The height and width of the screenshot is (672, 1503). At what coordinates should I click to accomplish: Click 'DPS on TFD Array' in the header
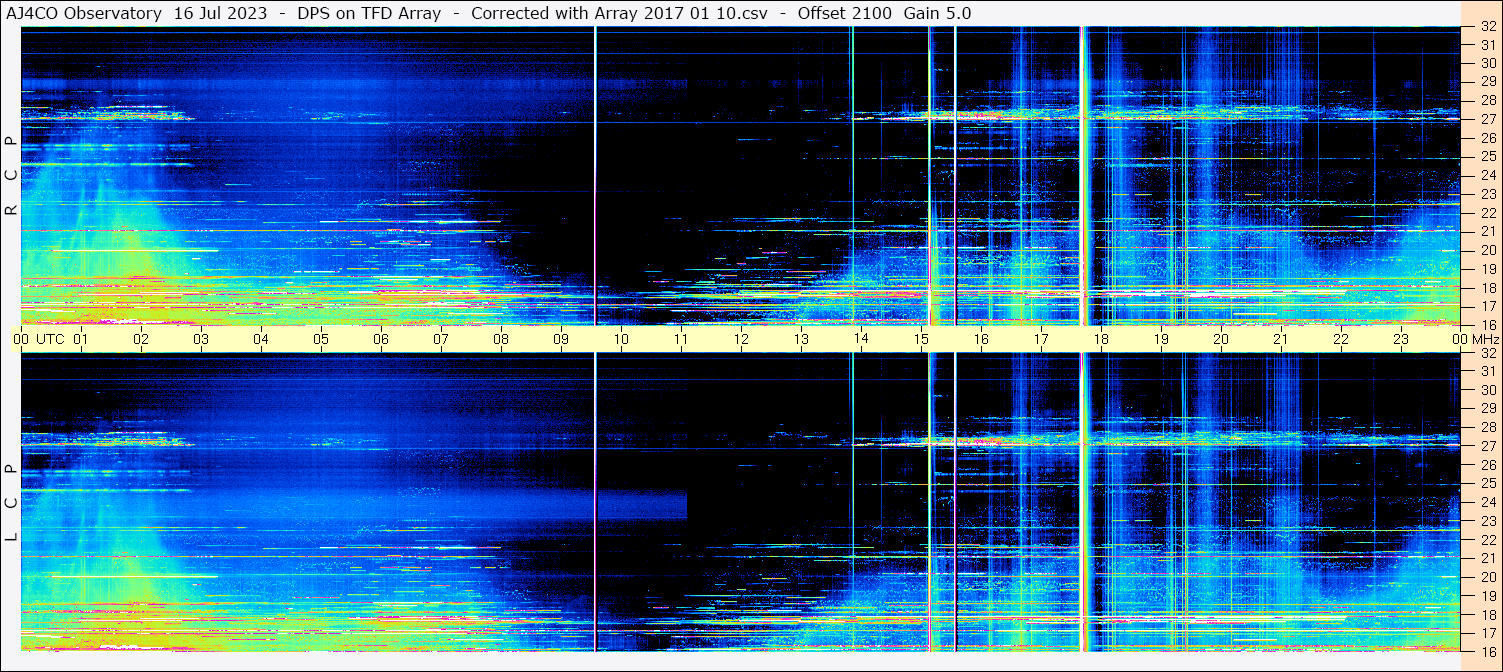click(369, 13)
